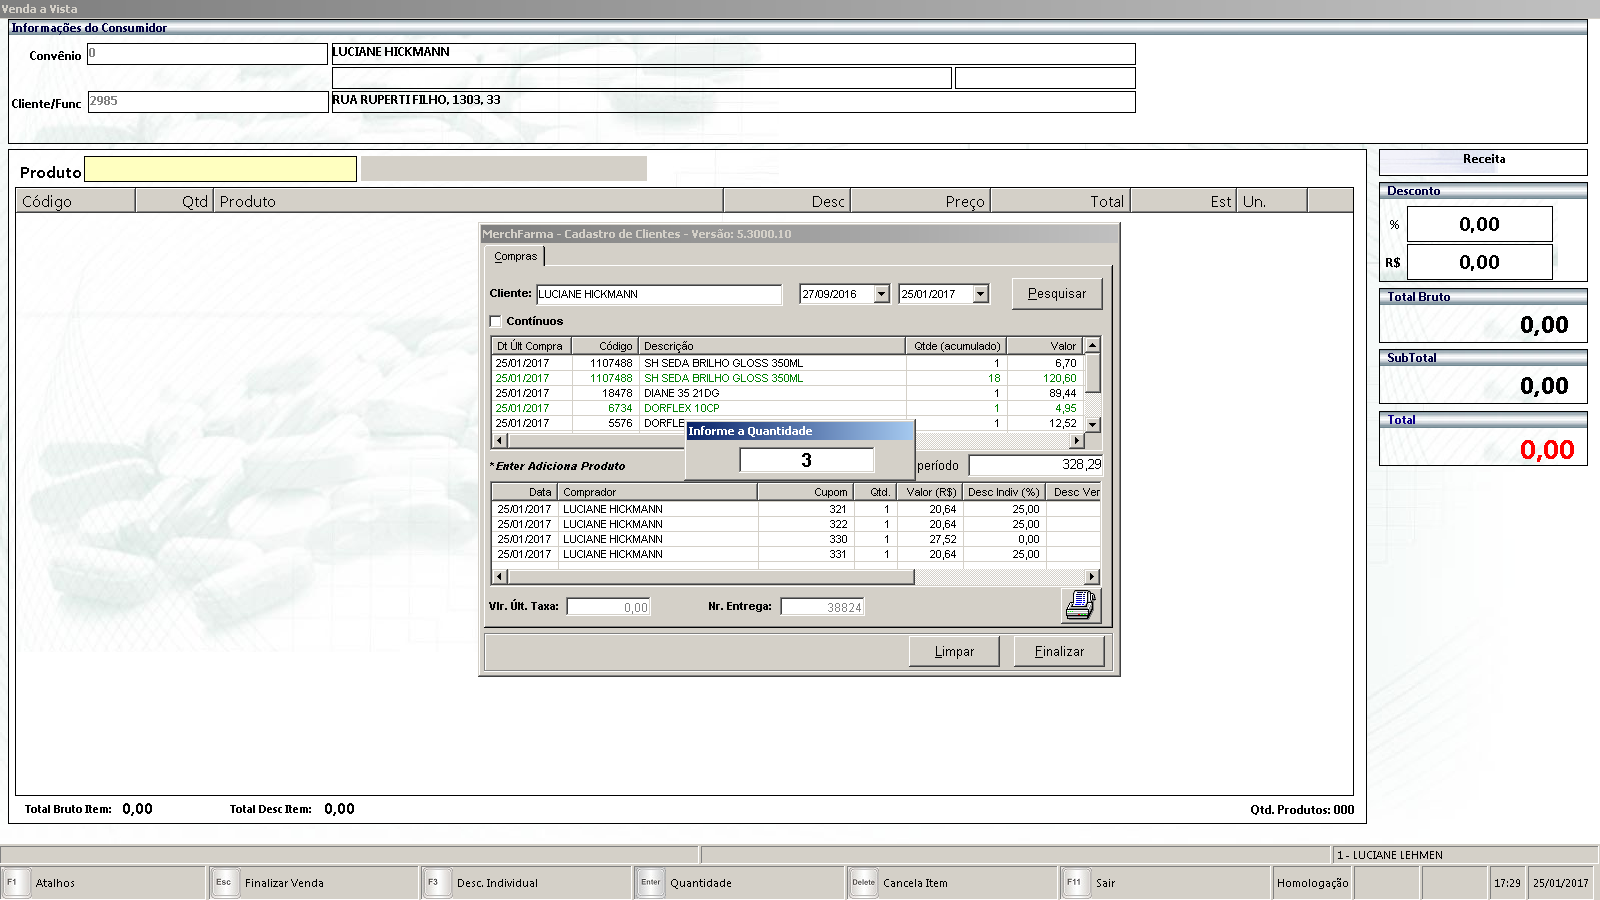Click the F3 Desc. Individual icon
The image size is (1600, 900).
click(x=435, y=883)
